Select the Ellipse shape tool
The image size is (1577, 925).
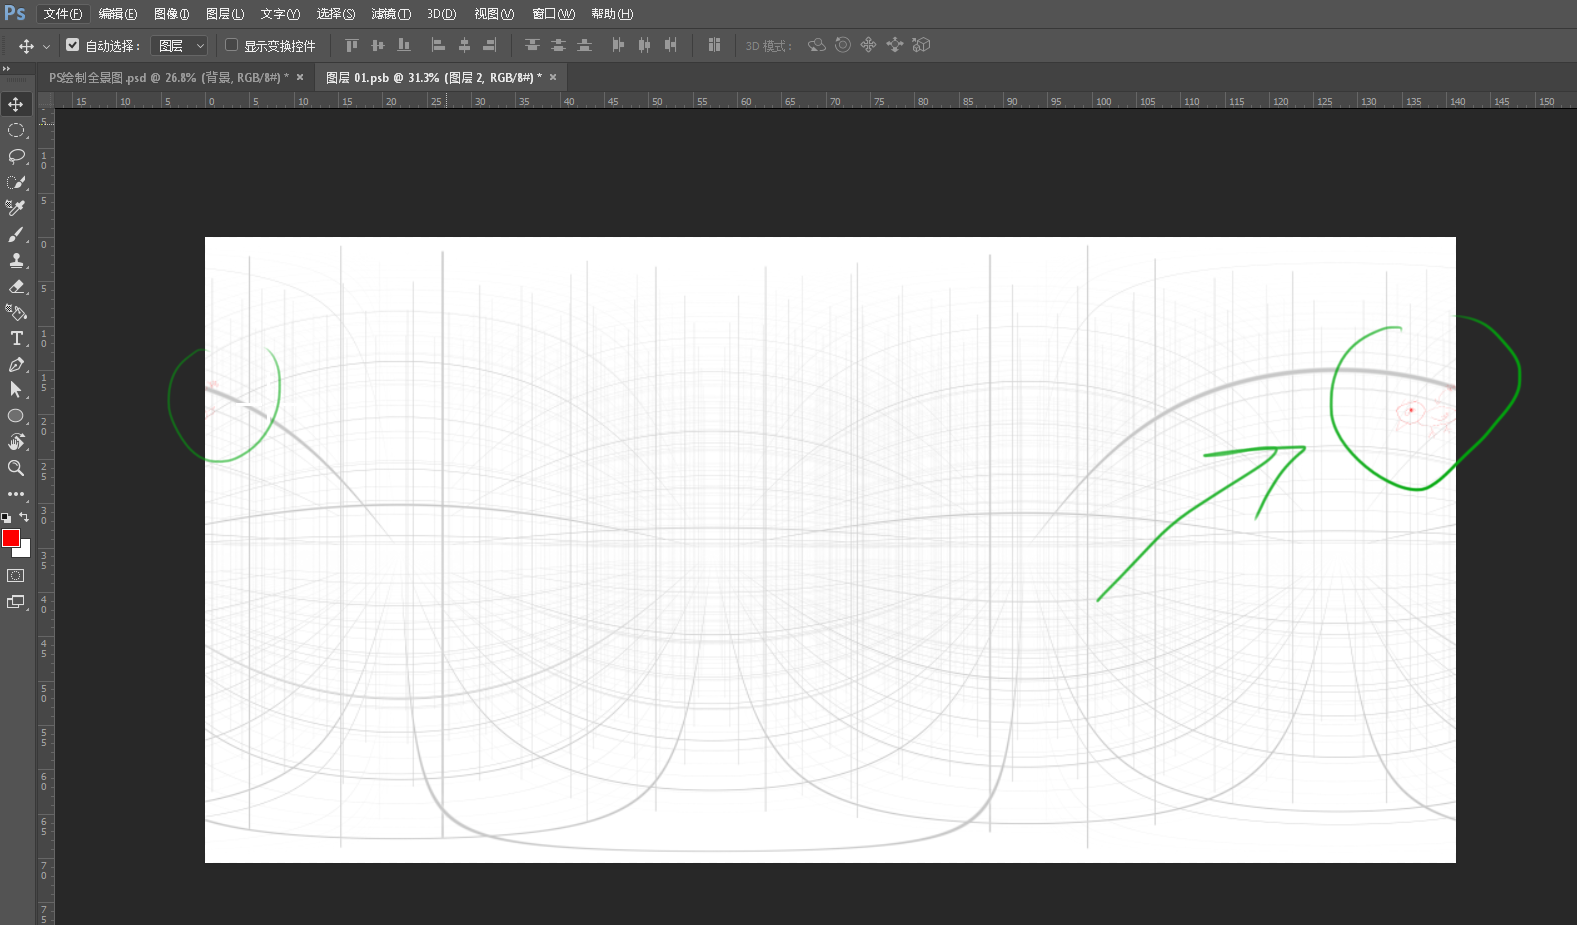(x=16, y=416)
